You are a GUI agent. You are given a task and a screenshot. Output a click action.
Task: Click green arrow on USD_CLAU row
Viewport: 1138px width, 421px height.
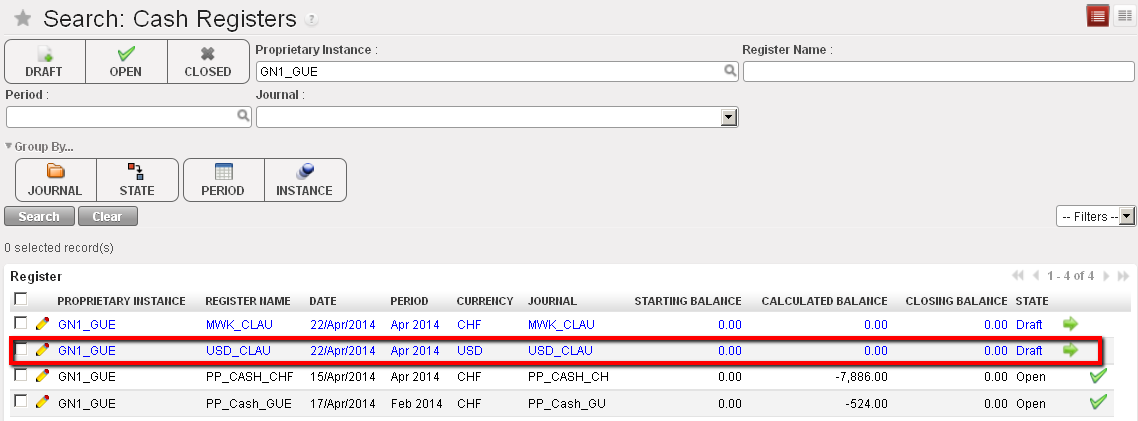pos(1071,350)
